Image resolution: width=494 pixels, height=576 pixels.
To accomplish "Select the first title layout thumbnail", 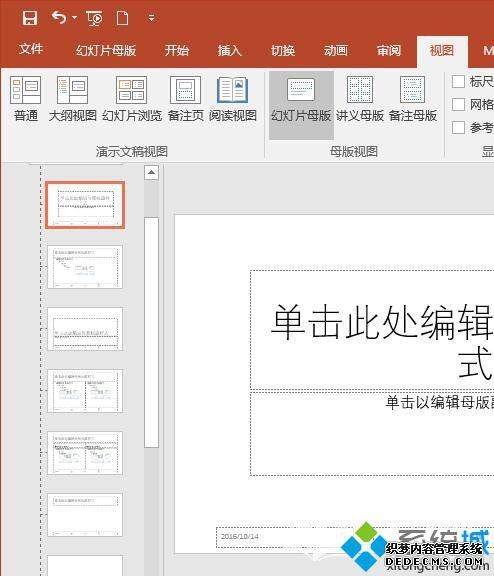I will pos(85,205).
